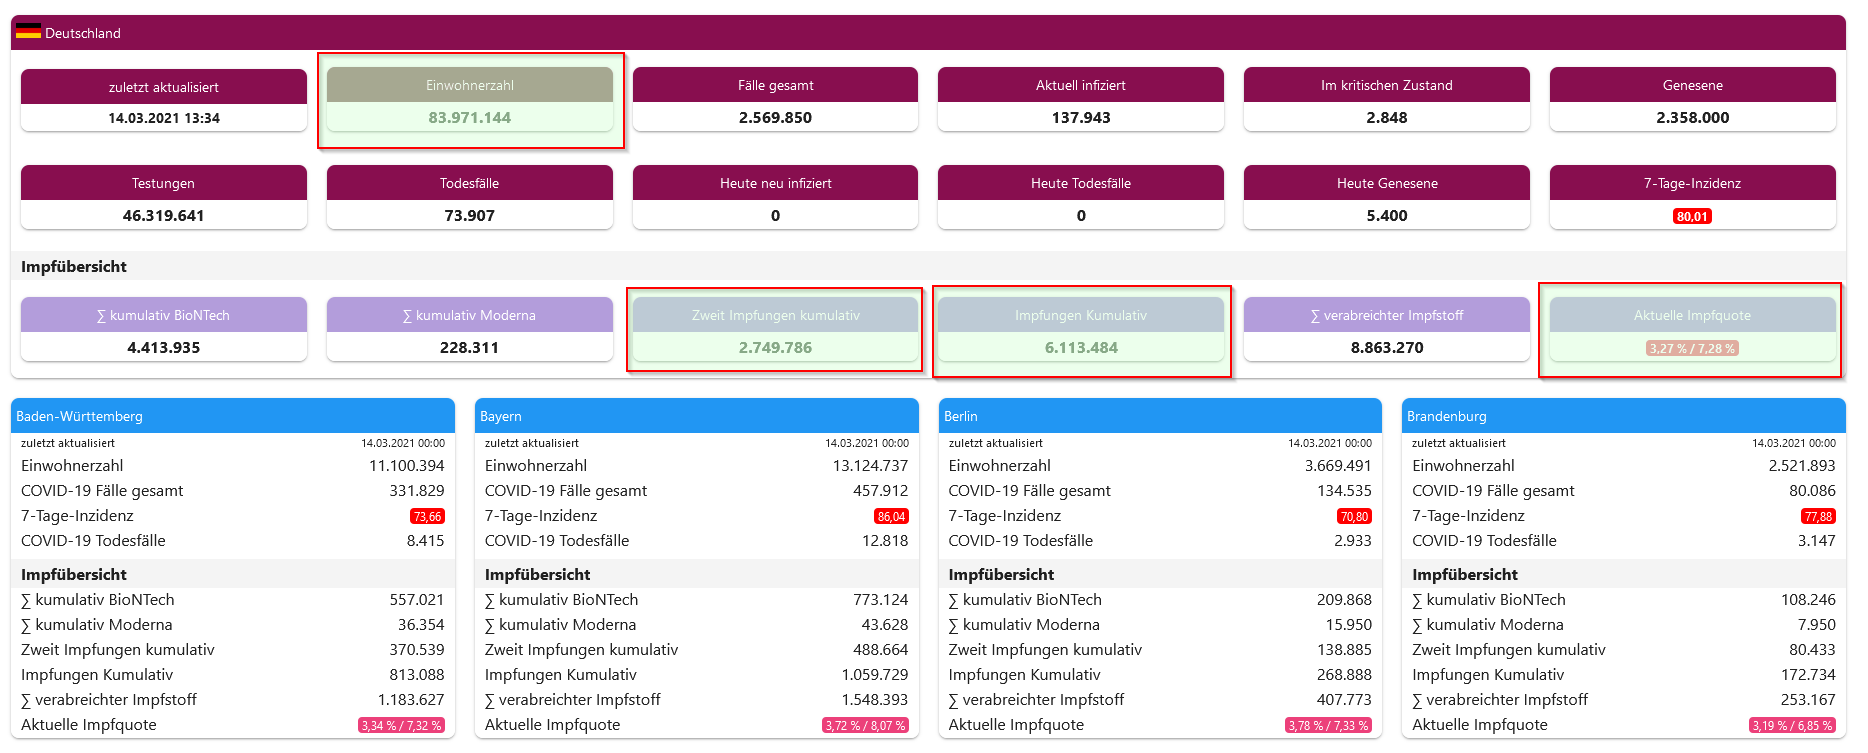The height and width of the screenshot is (753, 1868).
Task: Select the Im kritischen Zustand card header
Action: point(1387,85)
